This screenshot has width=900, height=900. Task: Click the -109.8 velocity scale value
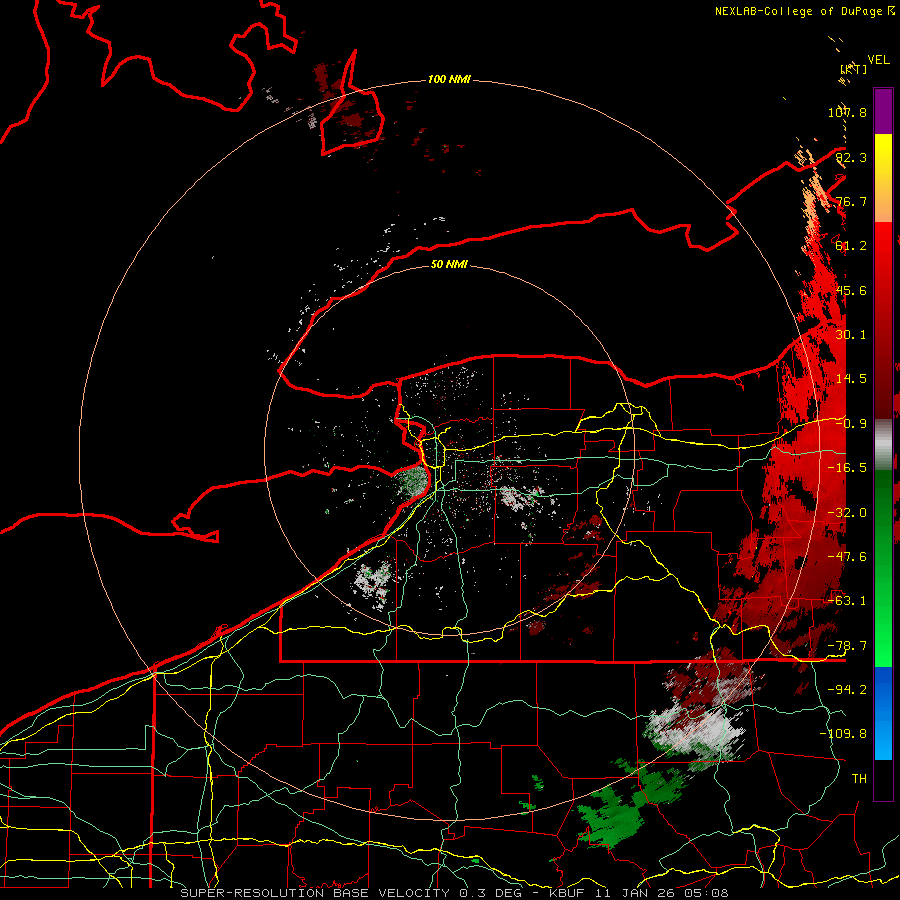coord(843,734)
